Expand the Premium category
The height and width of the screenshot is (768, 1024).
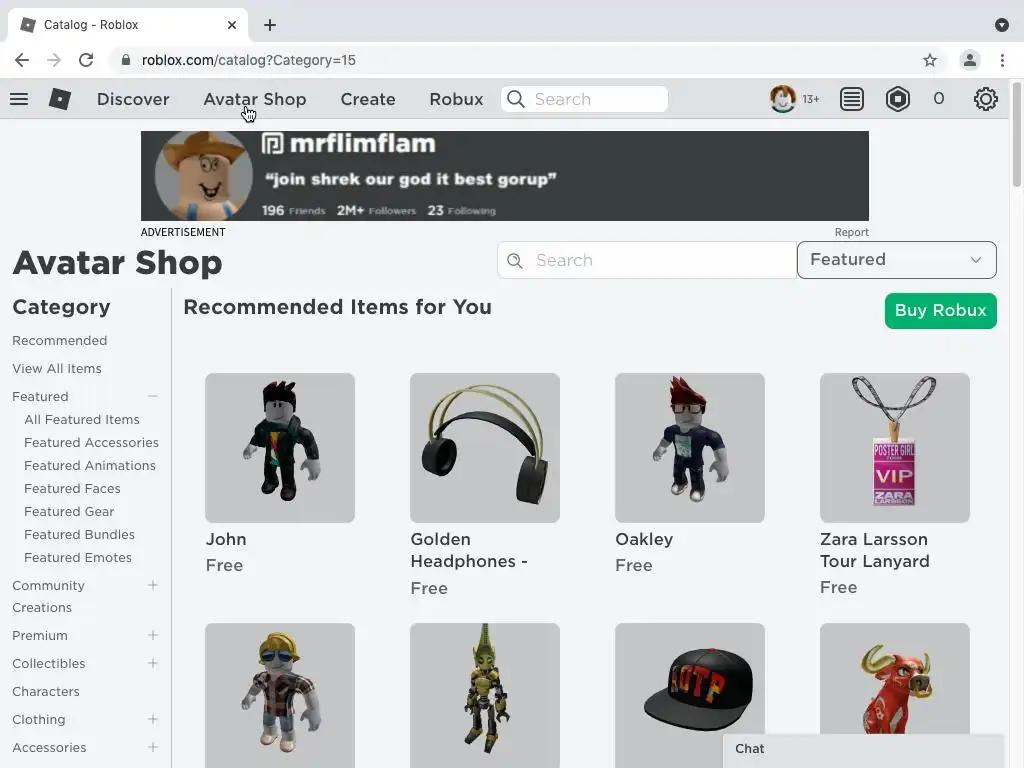[153, 635]
